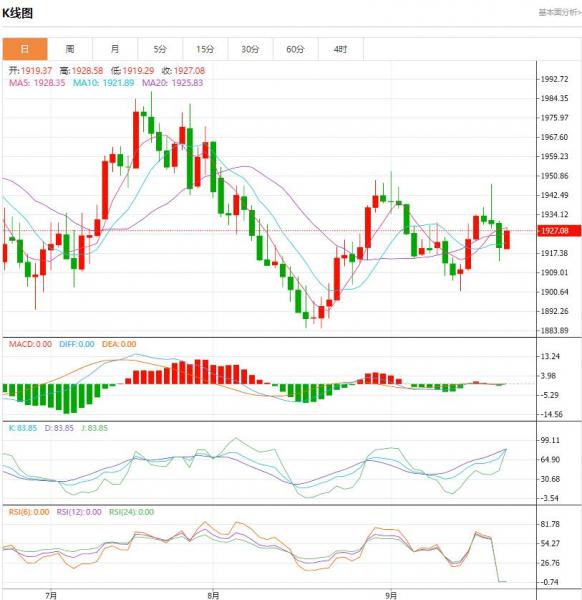
Task: Click the 8月 date axis marker
Action: pyautogui.click(x=214, y=595)
